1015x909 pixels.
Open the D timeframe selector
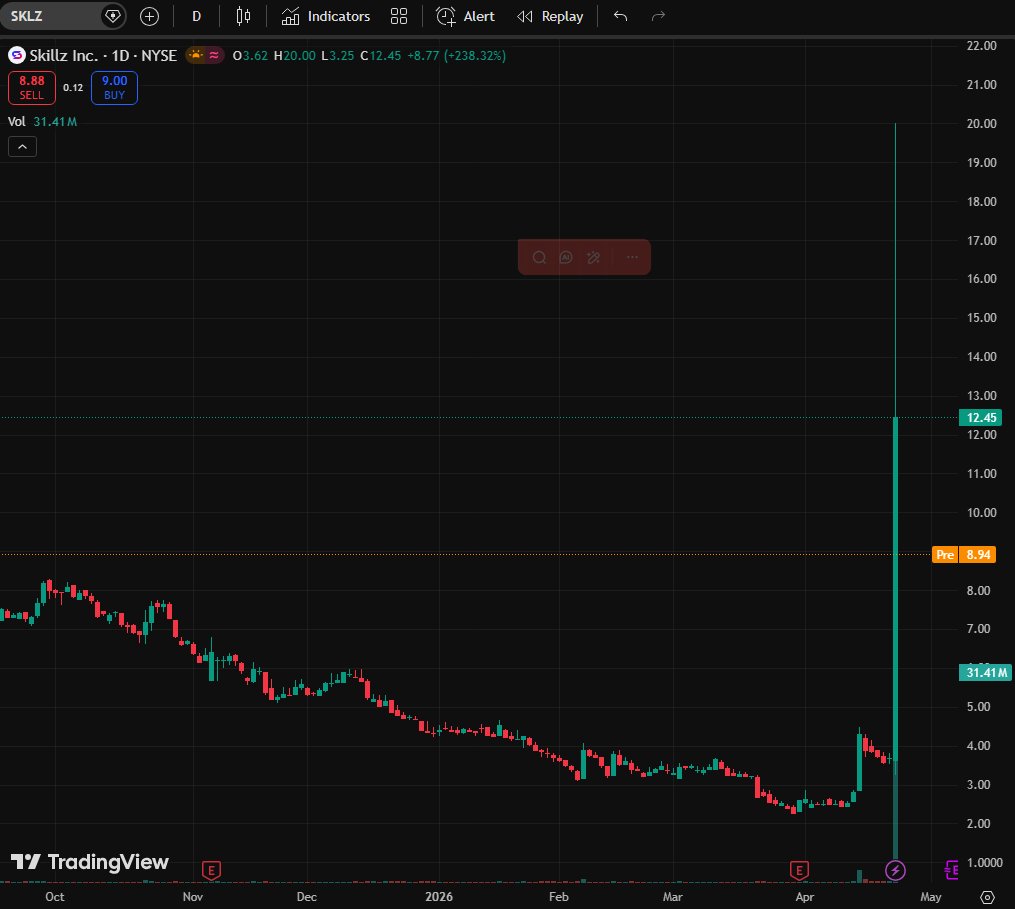point(196,16)
